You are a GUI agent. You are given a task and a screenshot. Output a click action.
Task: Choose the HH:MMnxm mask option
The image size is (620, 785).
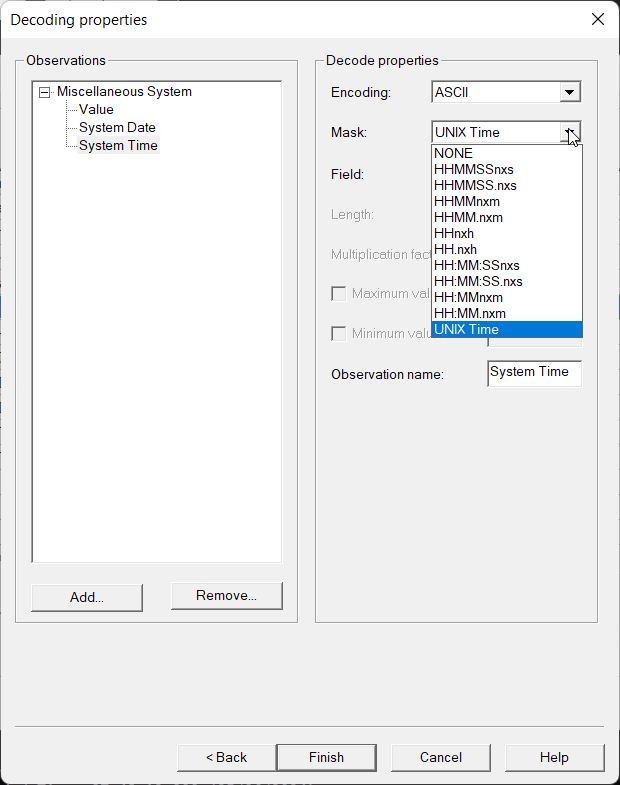506,297
